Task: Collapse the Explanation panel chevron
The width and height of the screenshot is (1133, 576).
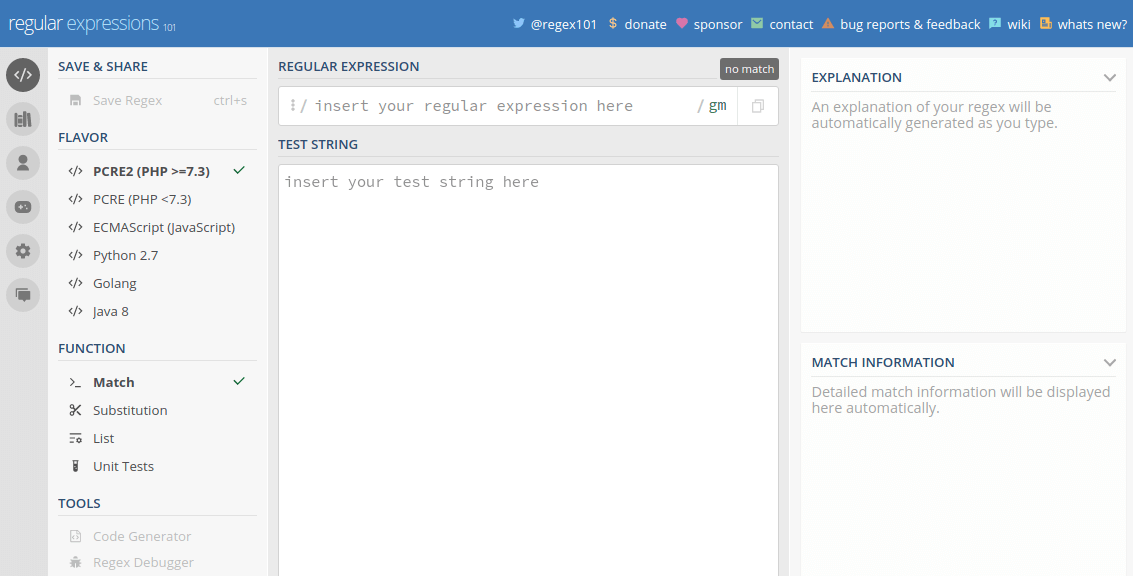Action: 1109,77
